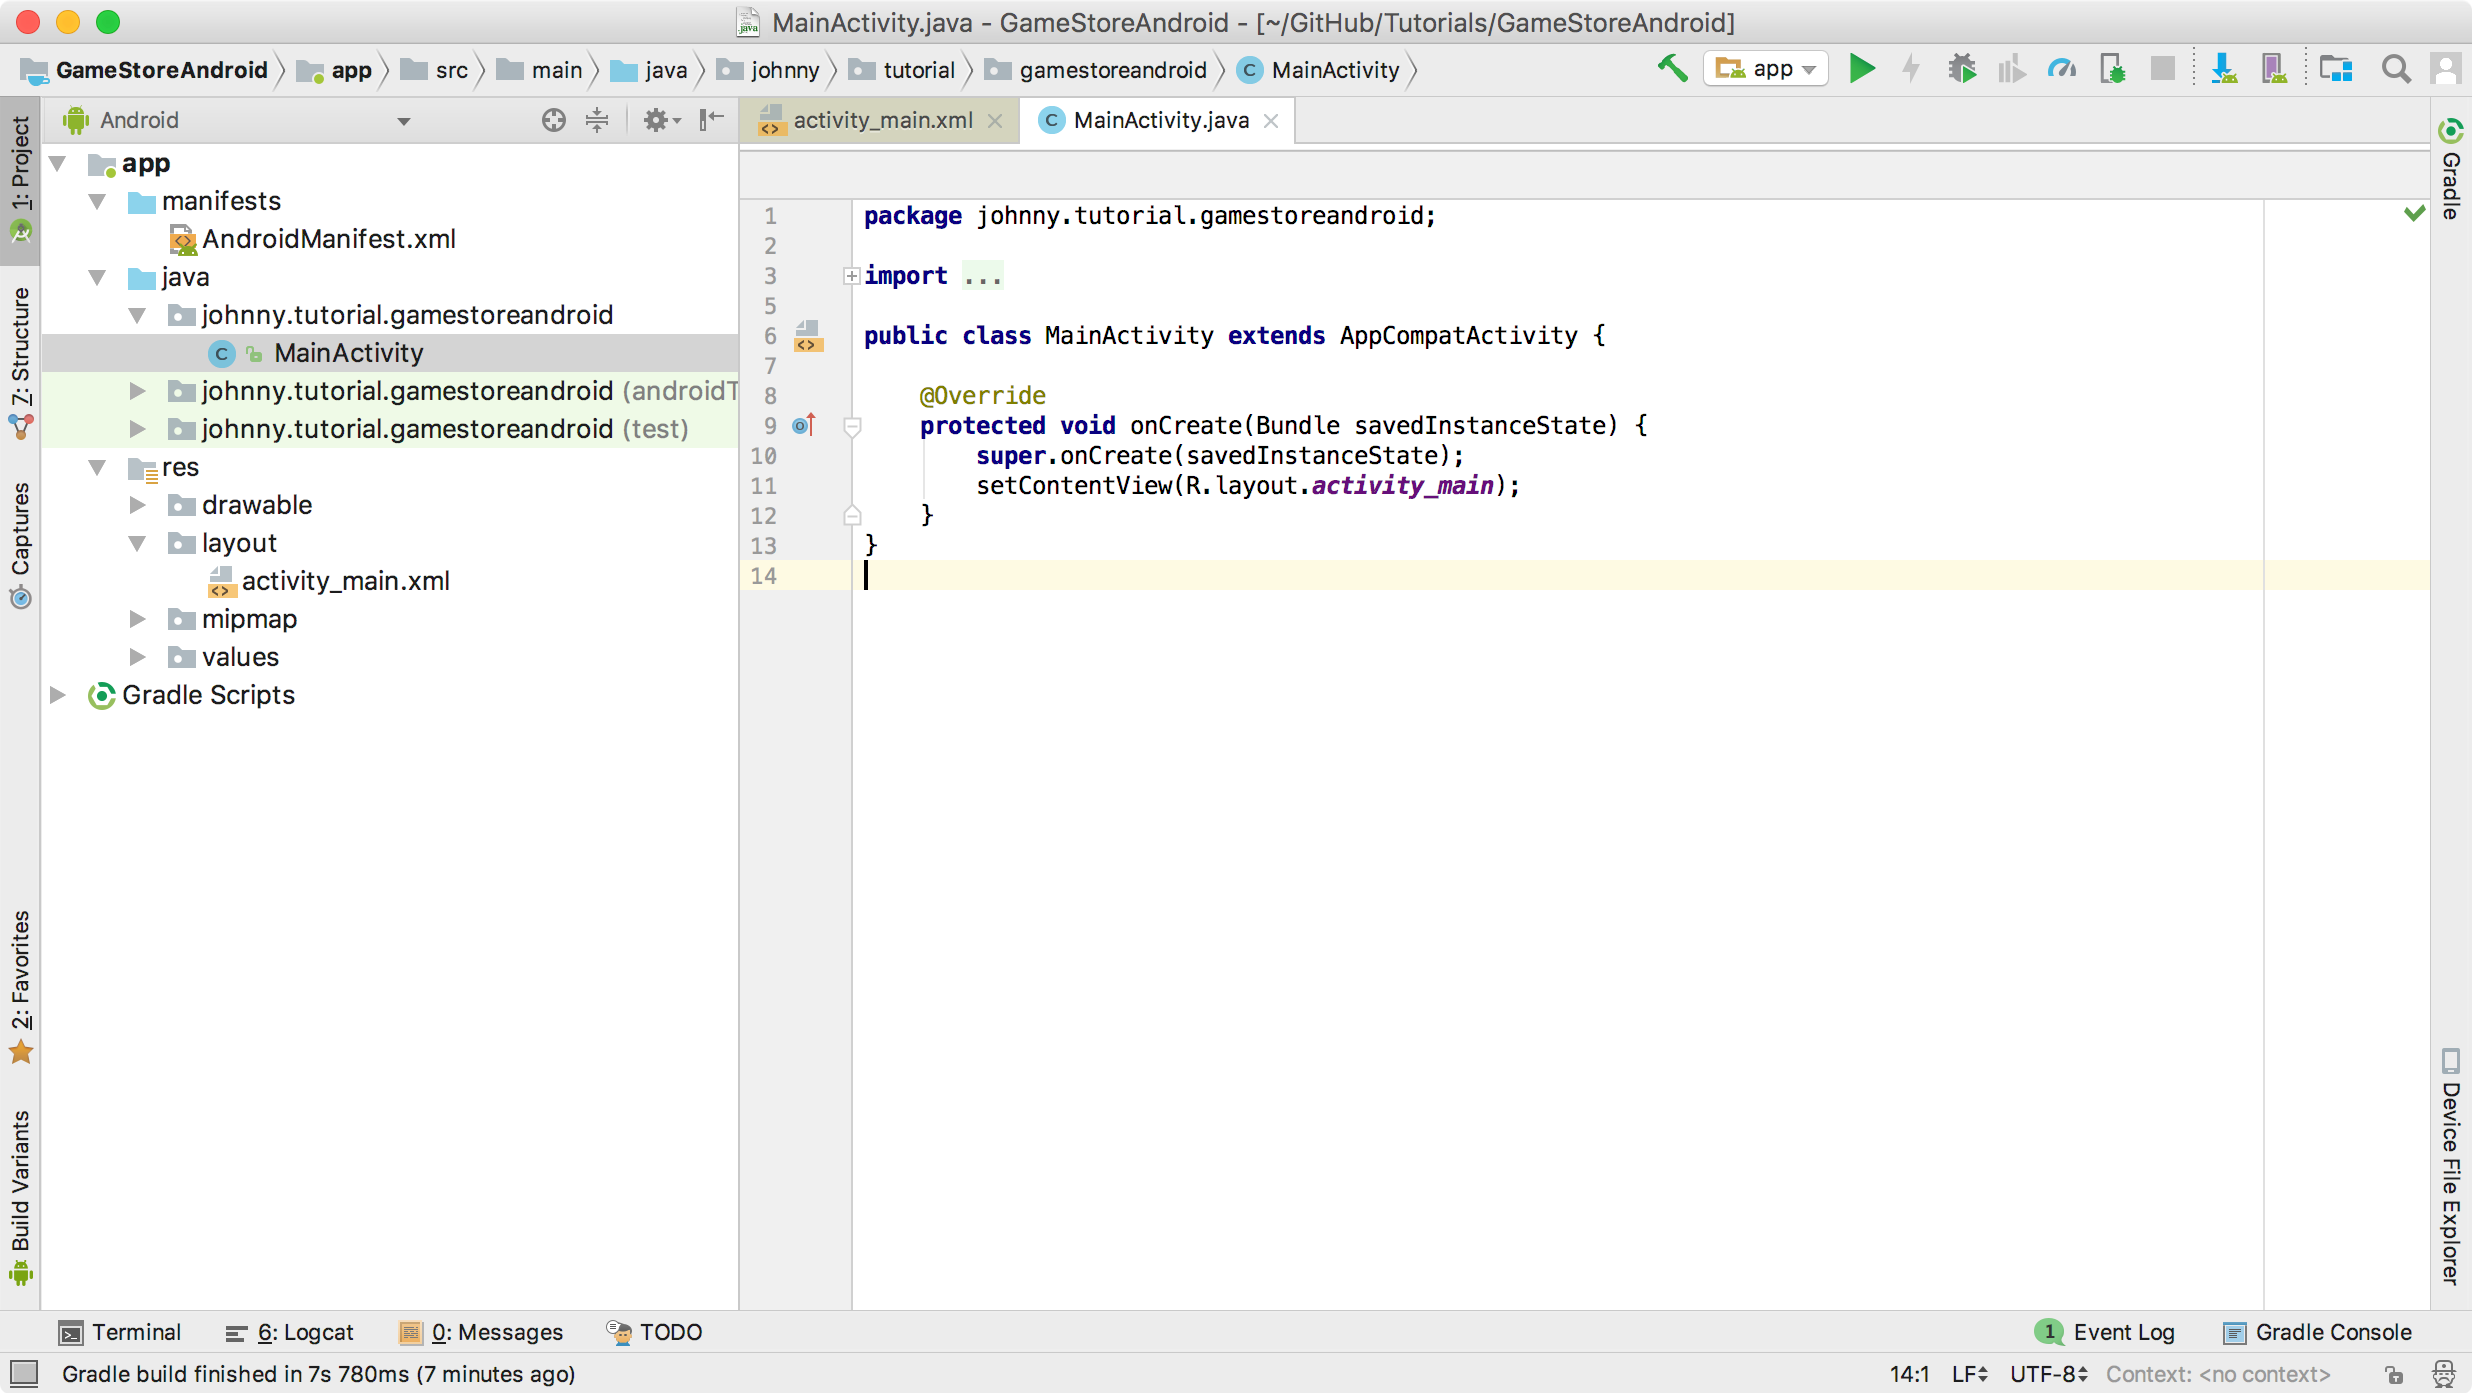Collapse the manifests folder
Viewport: 2472px width, 1394px height.
coord(98,201)
